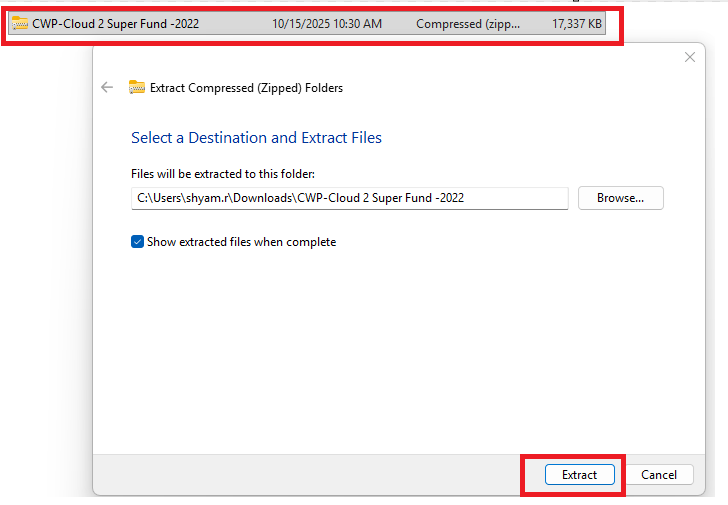Click the "Files will be extracted to this folder" label
The image size is (728, 505).
pos(223,174)
